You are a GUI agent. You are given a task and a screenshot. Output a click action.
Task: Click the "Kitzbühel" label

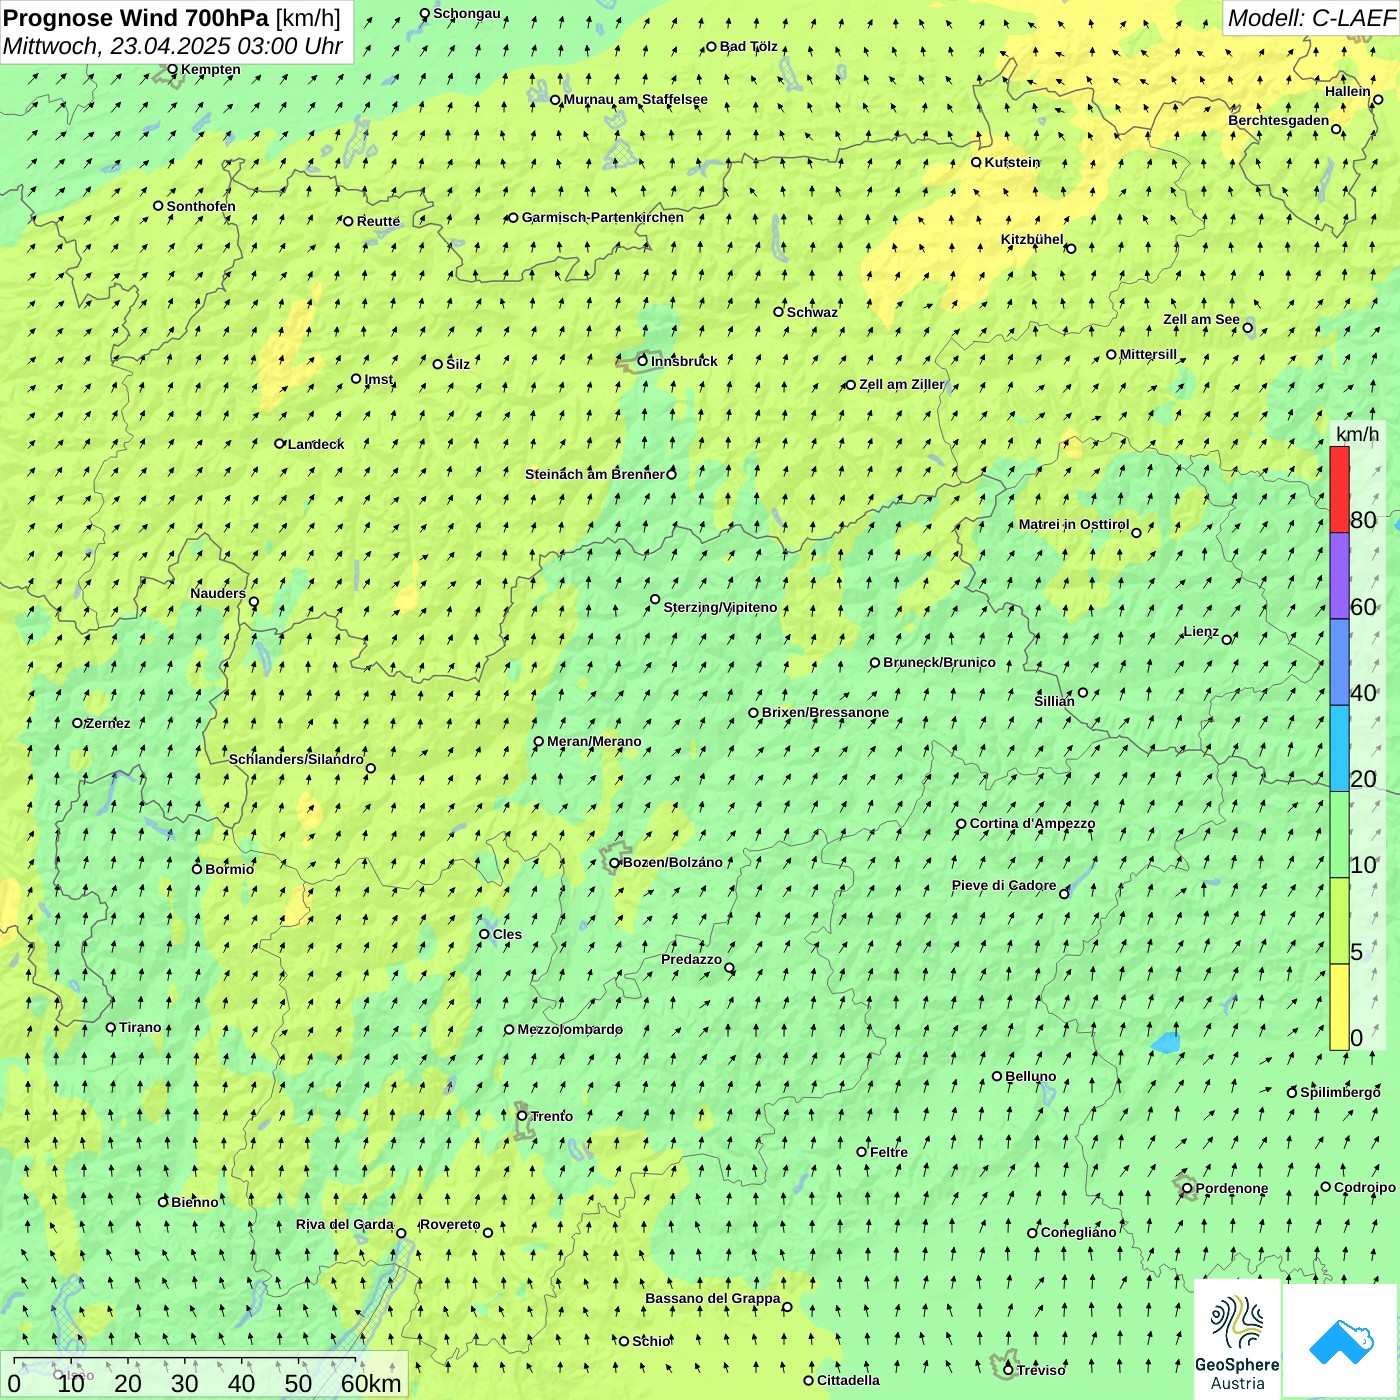point(1032,240)
